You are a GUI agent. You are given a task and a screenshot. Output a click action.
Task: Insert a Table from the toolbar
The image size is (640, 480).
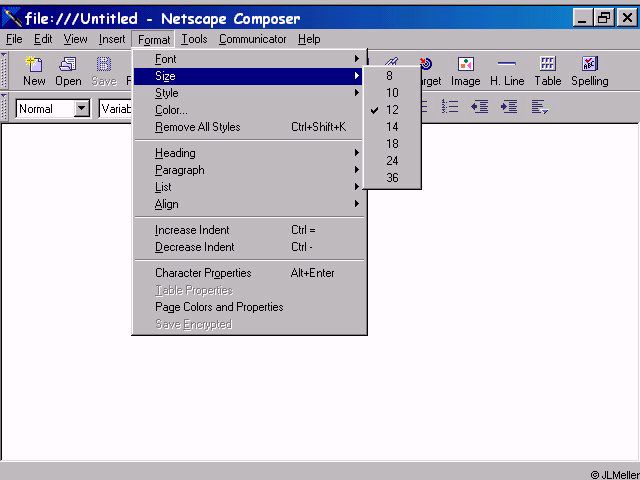pos(548,71)
